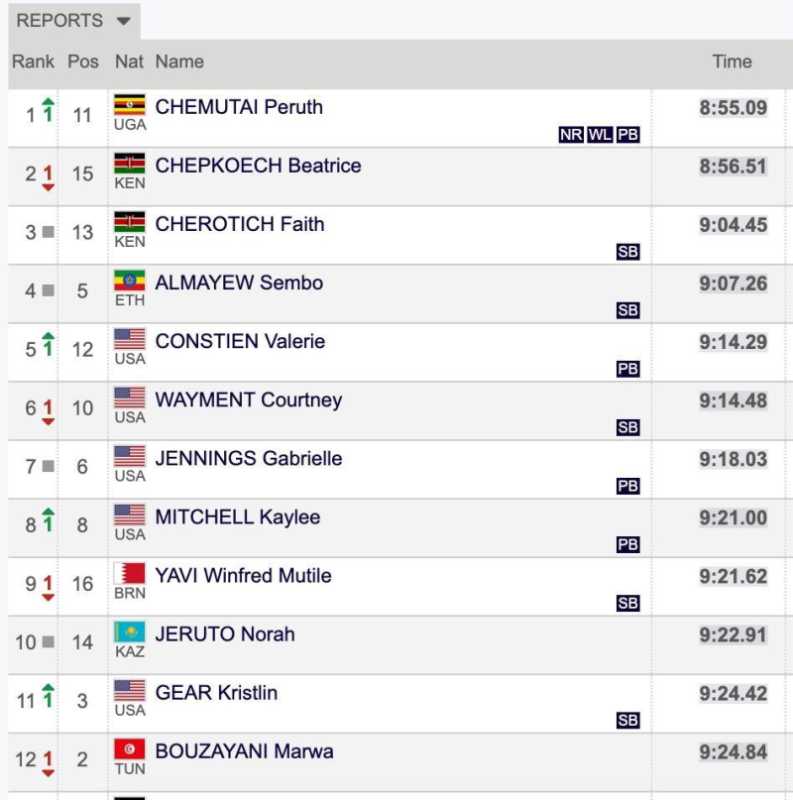
Task: Click the Kenya flag beside Chepkoech Beatrice
Action: point(129,164)
